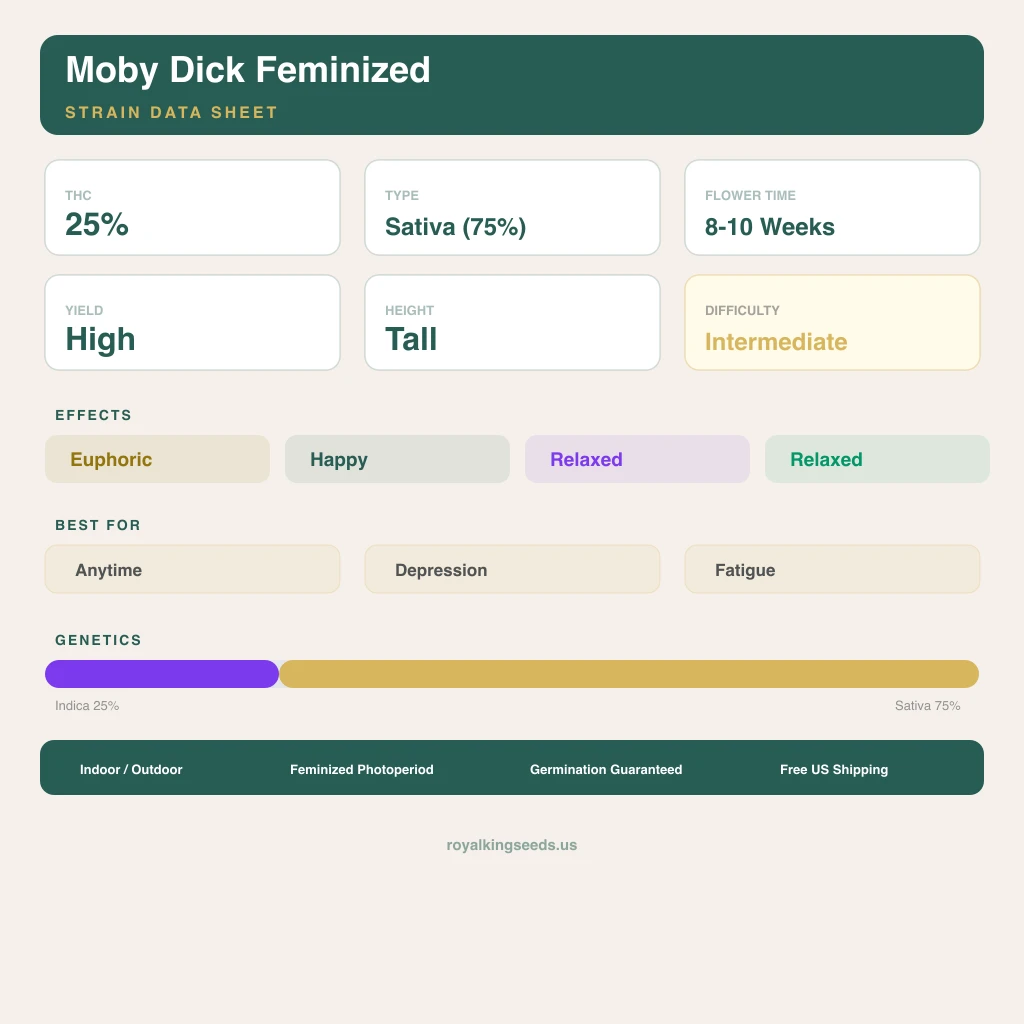This screenshot has width=1024, height=1024.
Task: Click the gold Sativa genetics bar segment
Action: coord(628,674)
